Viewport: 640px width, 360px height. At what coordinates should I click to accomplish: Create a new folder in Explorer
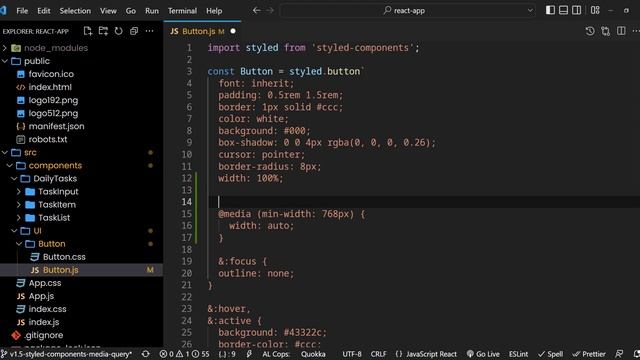(103, 31)
